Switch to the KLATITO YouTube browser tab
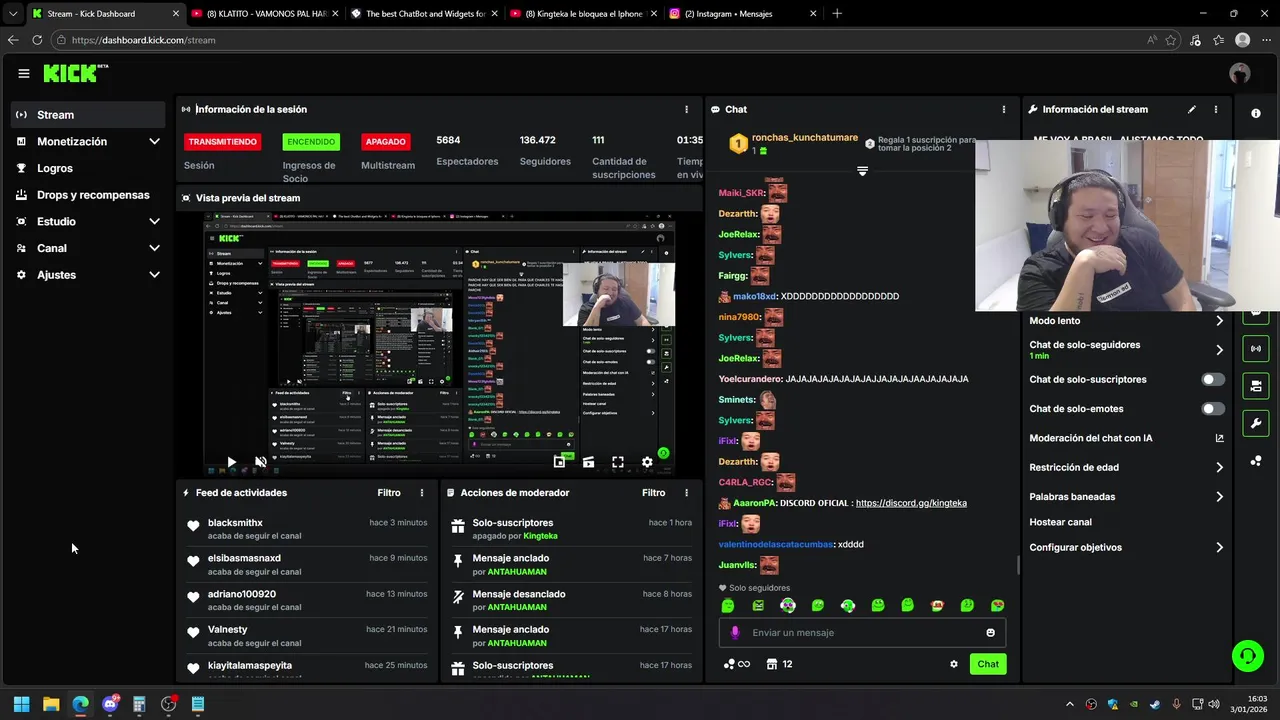Image resolution: width=1280 pixels, height=720 pixels. coord(266,14)
